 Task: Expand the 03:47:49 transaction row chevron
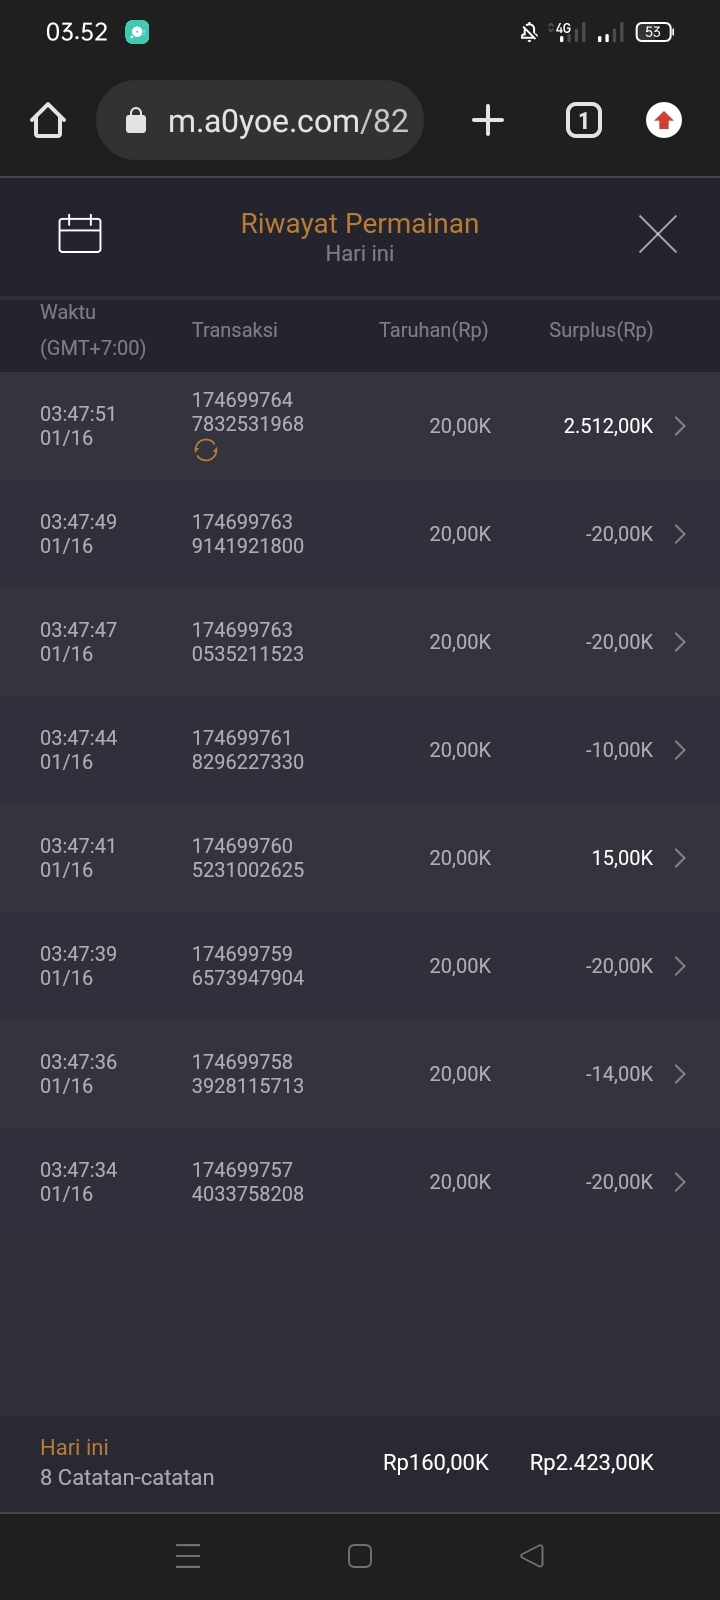point(680,534)
